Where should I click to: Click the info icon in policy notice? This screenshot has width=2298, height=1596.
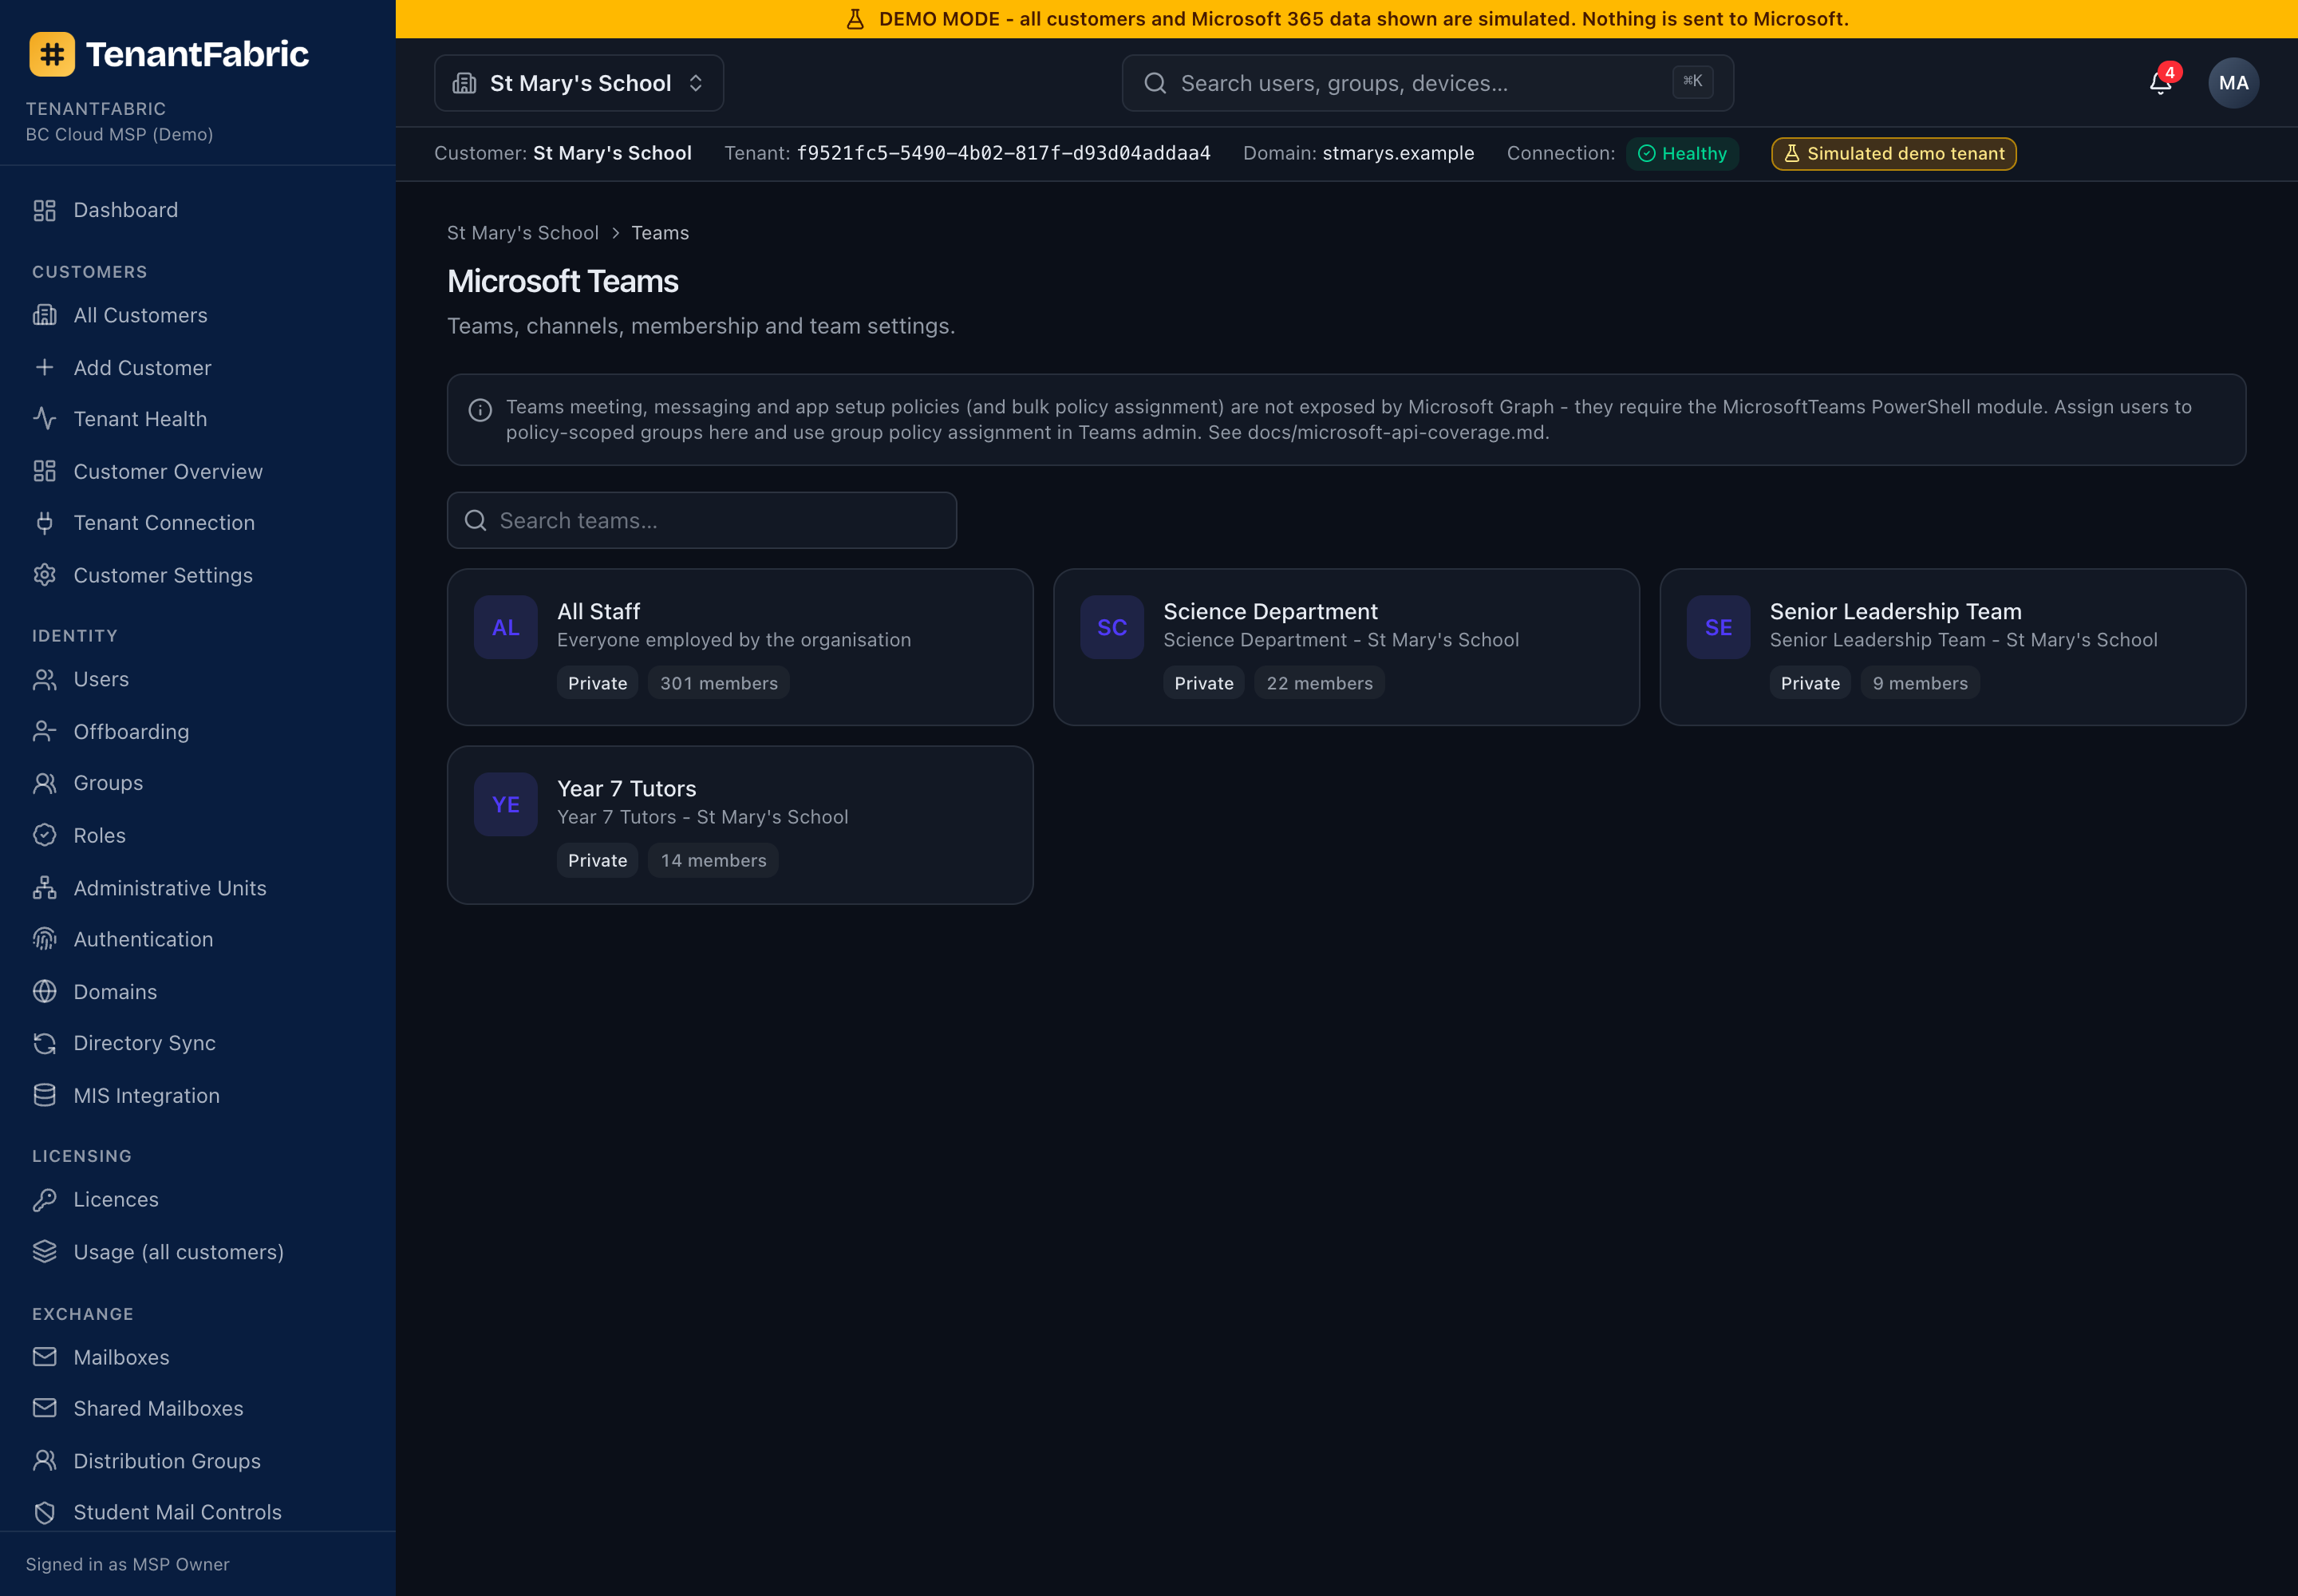(x=480, y=410)
